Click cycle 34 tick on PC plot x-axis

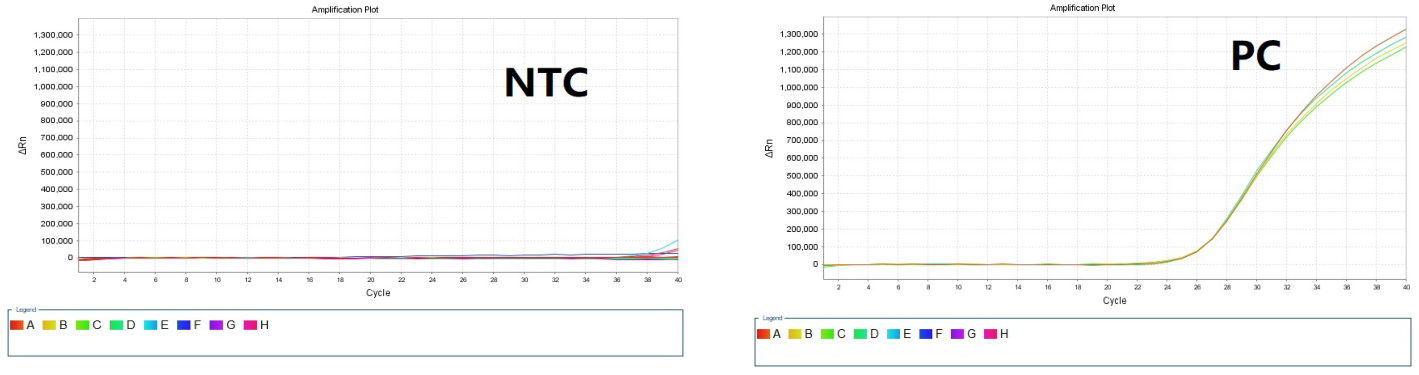click(1316, 287)
